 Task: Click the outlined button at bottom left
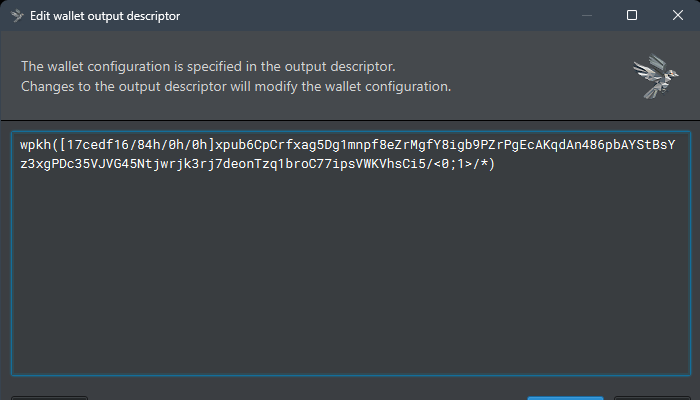click(x=50, y=398)
